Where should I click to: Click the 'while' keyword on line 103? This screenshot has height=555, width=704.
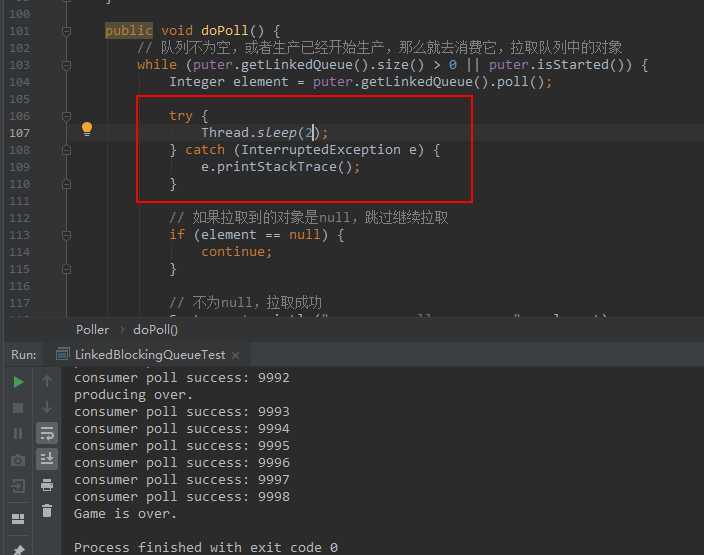pos(157,65)
